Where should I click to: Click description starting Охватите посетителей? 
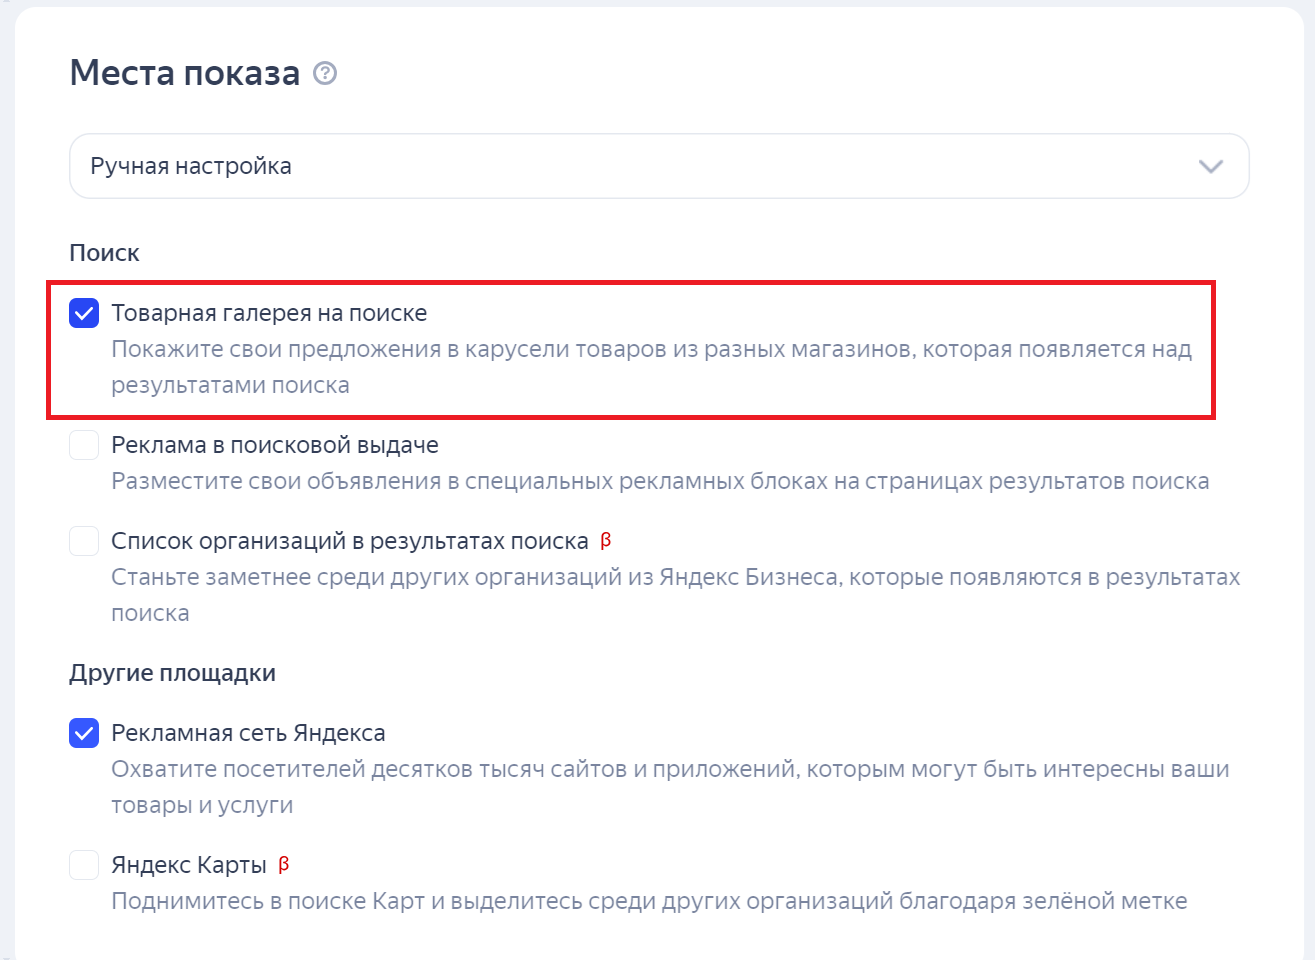coord(670,787)
